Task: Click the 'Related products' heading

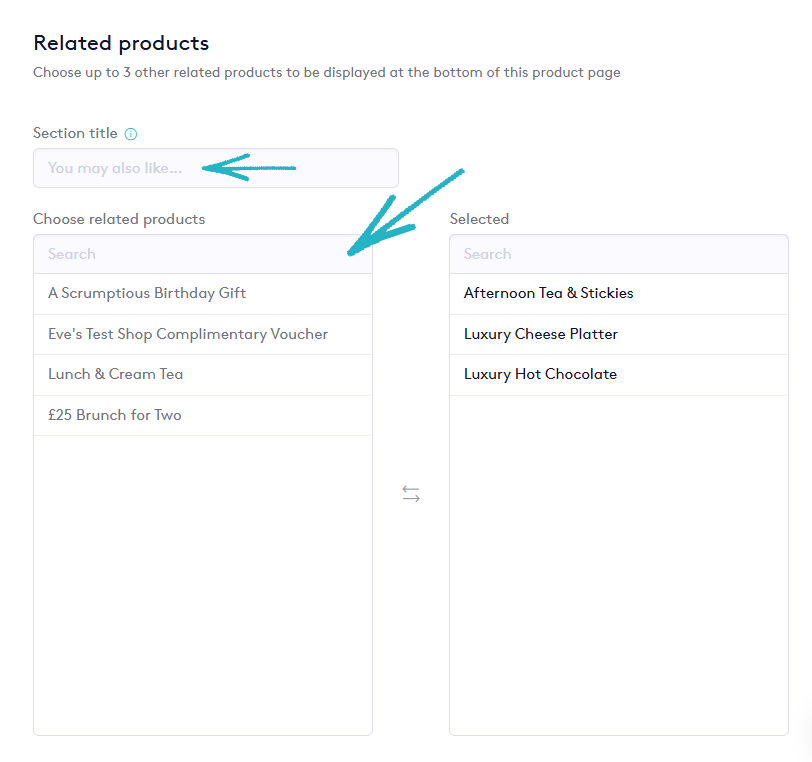Action: click(121, 43)
